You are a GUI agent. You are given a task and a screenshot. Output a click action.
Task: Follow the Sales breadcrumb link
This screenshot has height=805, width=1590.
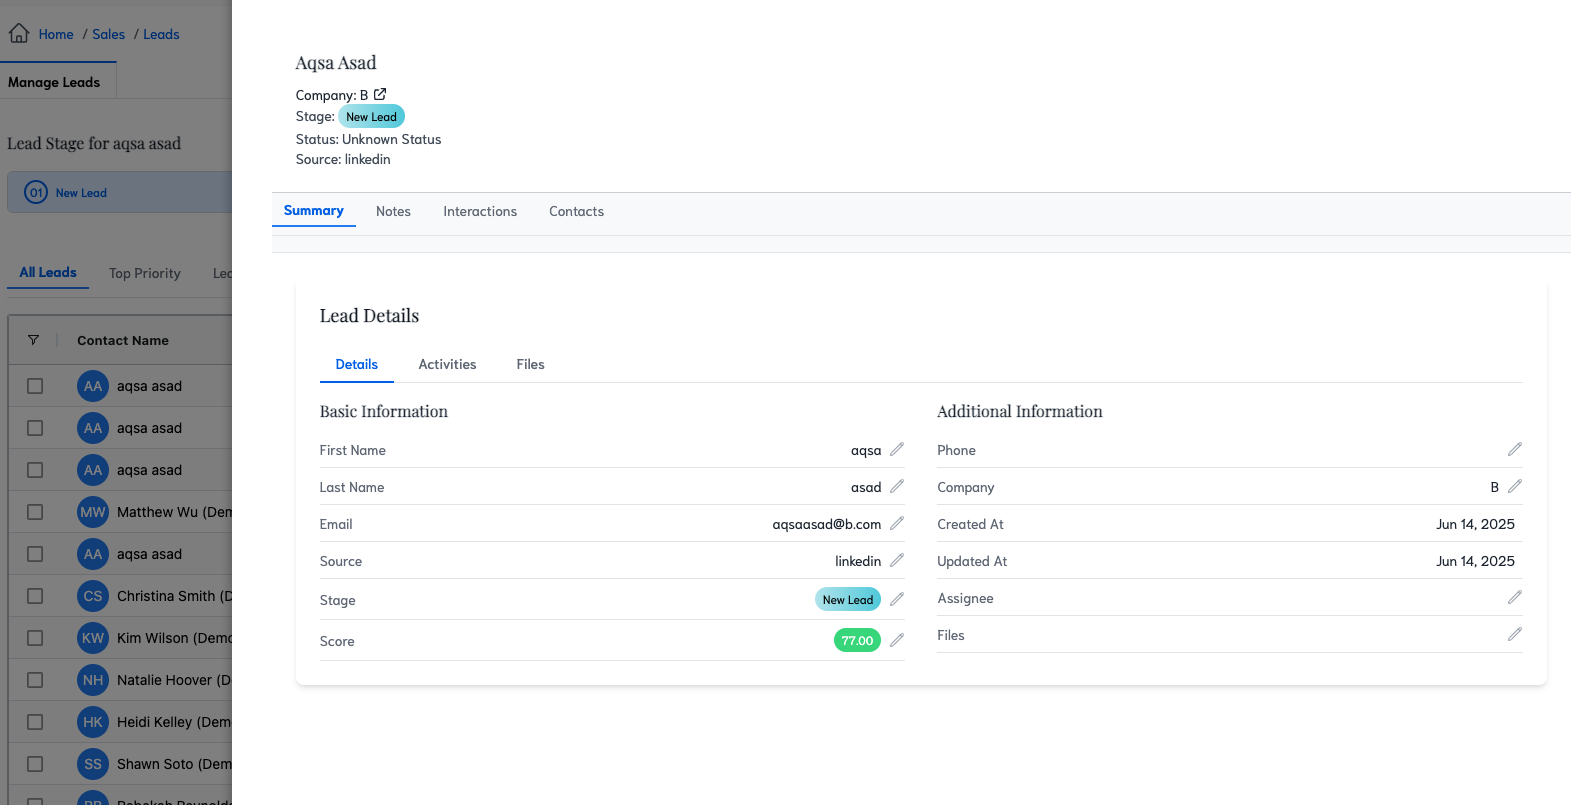click(108, 34)
